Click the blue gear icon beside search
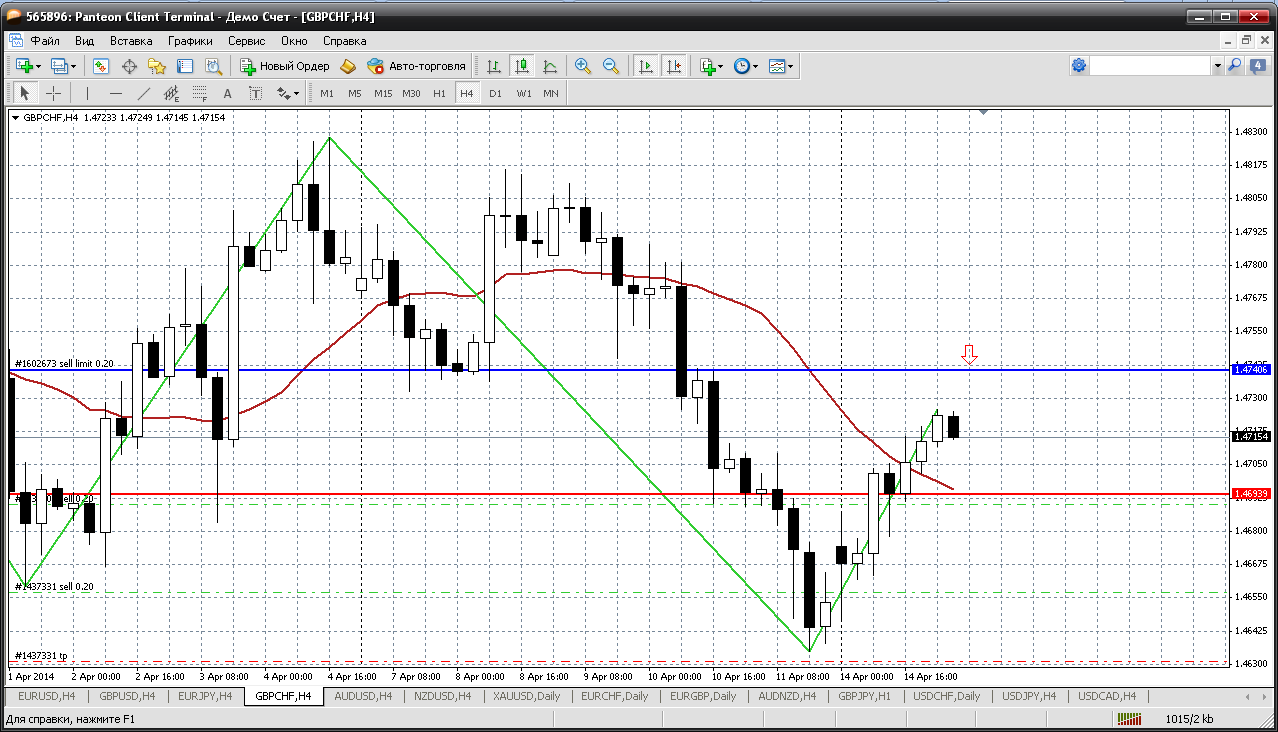Image resolution: width=1278 pixels, height=732 pixels. pyautogui.click(x=1079, y=66)
